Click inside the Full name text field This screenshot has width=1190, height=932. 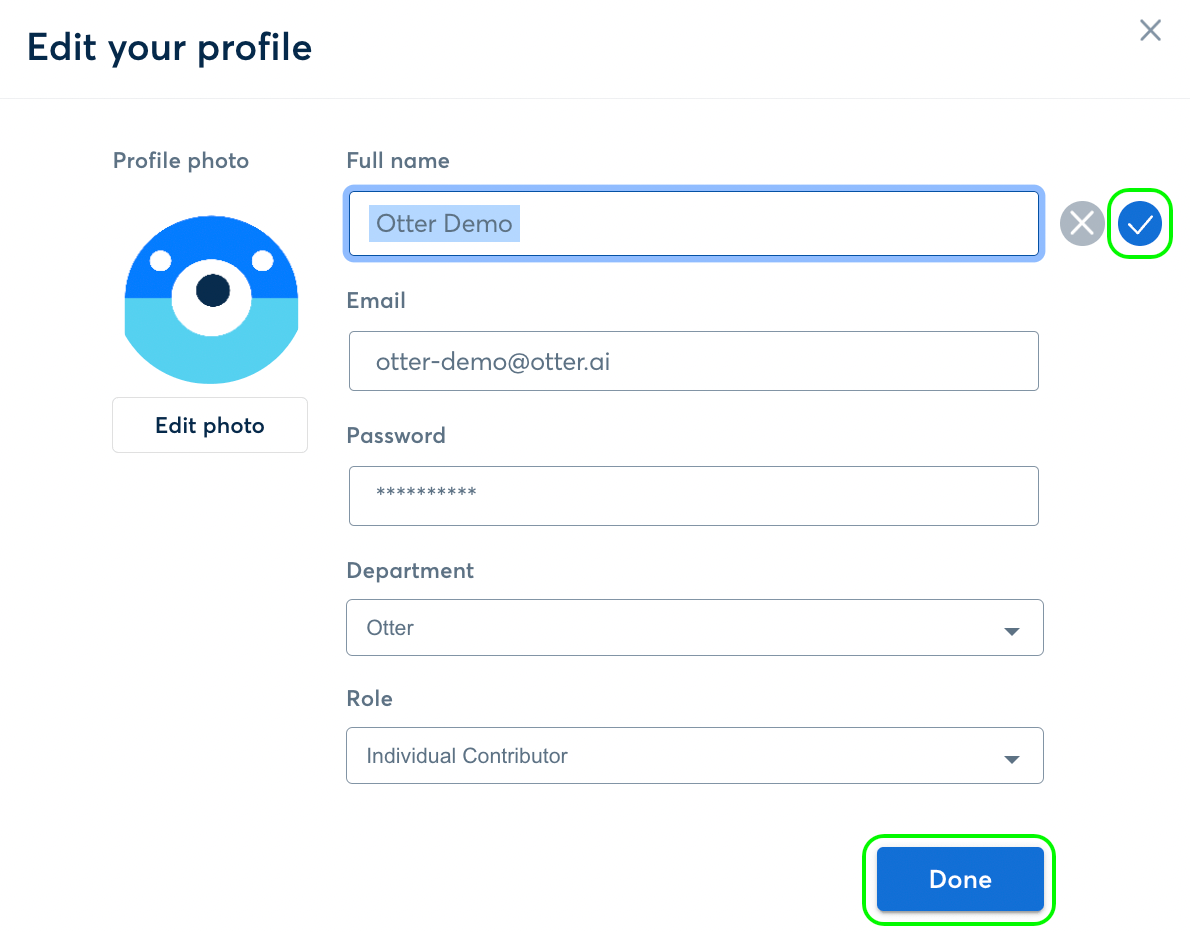tap(694, 223)
